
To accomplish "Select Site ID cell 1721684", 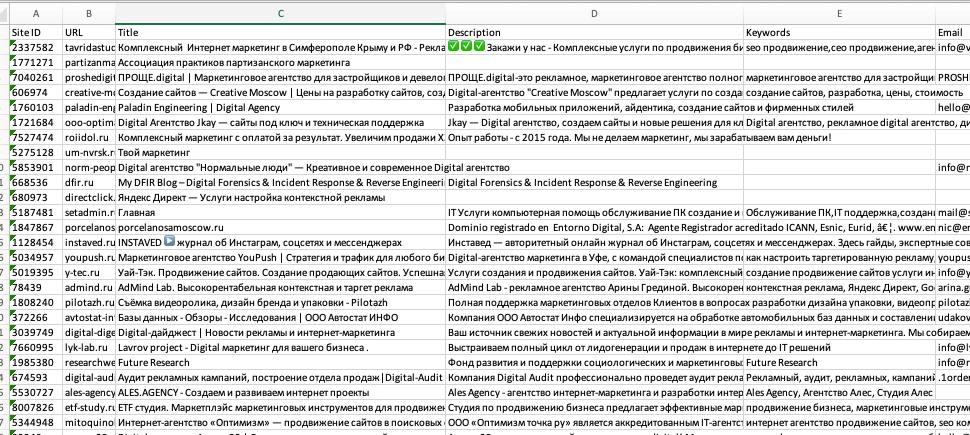I will click(36, 123).
